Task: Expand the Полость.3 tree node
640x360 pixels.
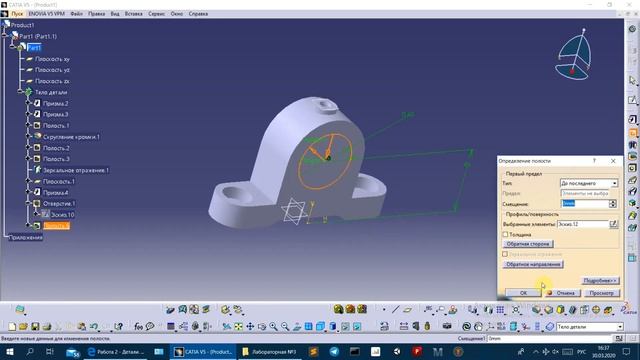Action: [x=29, y=159]
